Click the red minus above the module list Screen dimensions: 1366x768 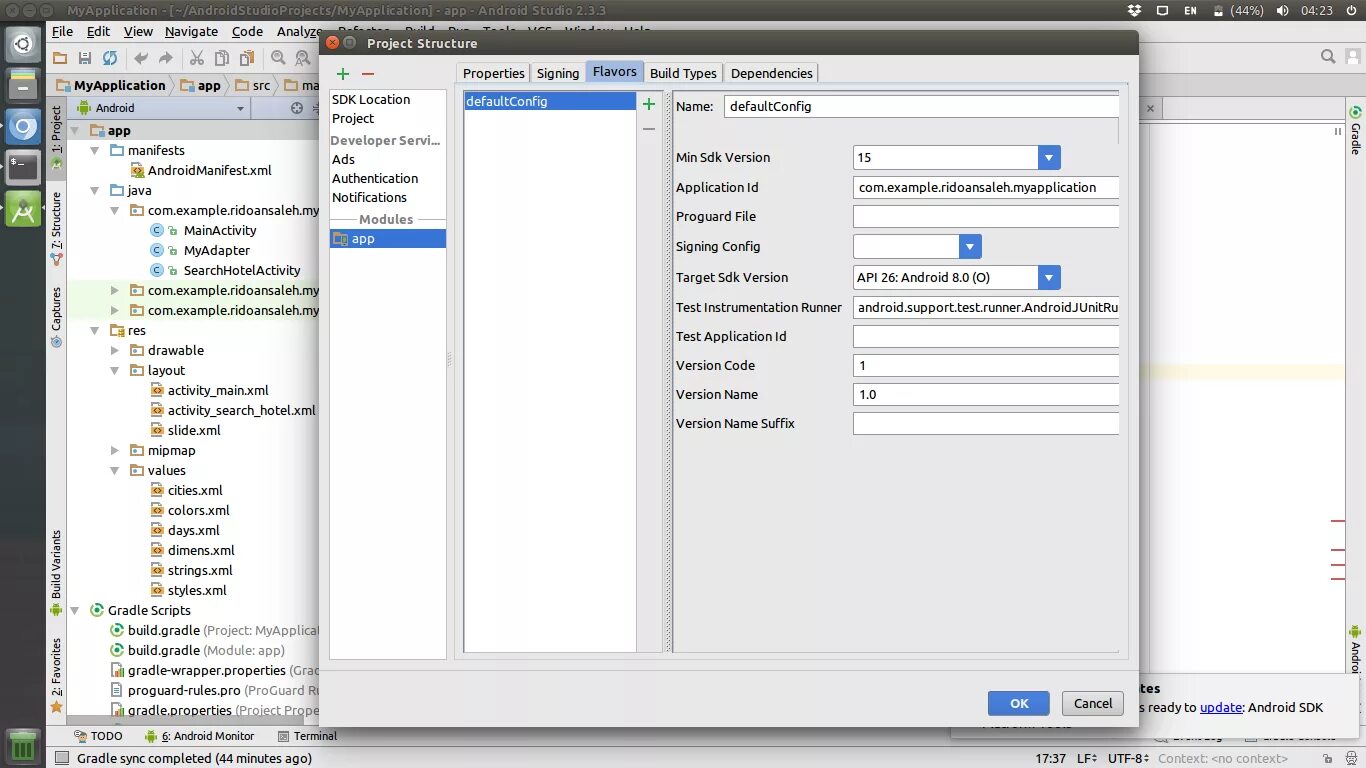[x=368, y=74]
